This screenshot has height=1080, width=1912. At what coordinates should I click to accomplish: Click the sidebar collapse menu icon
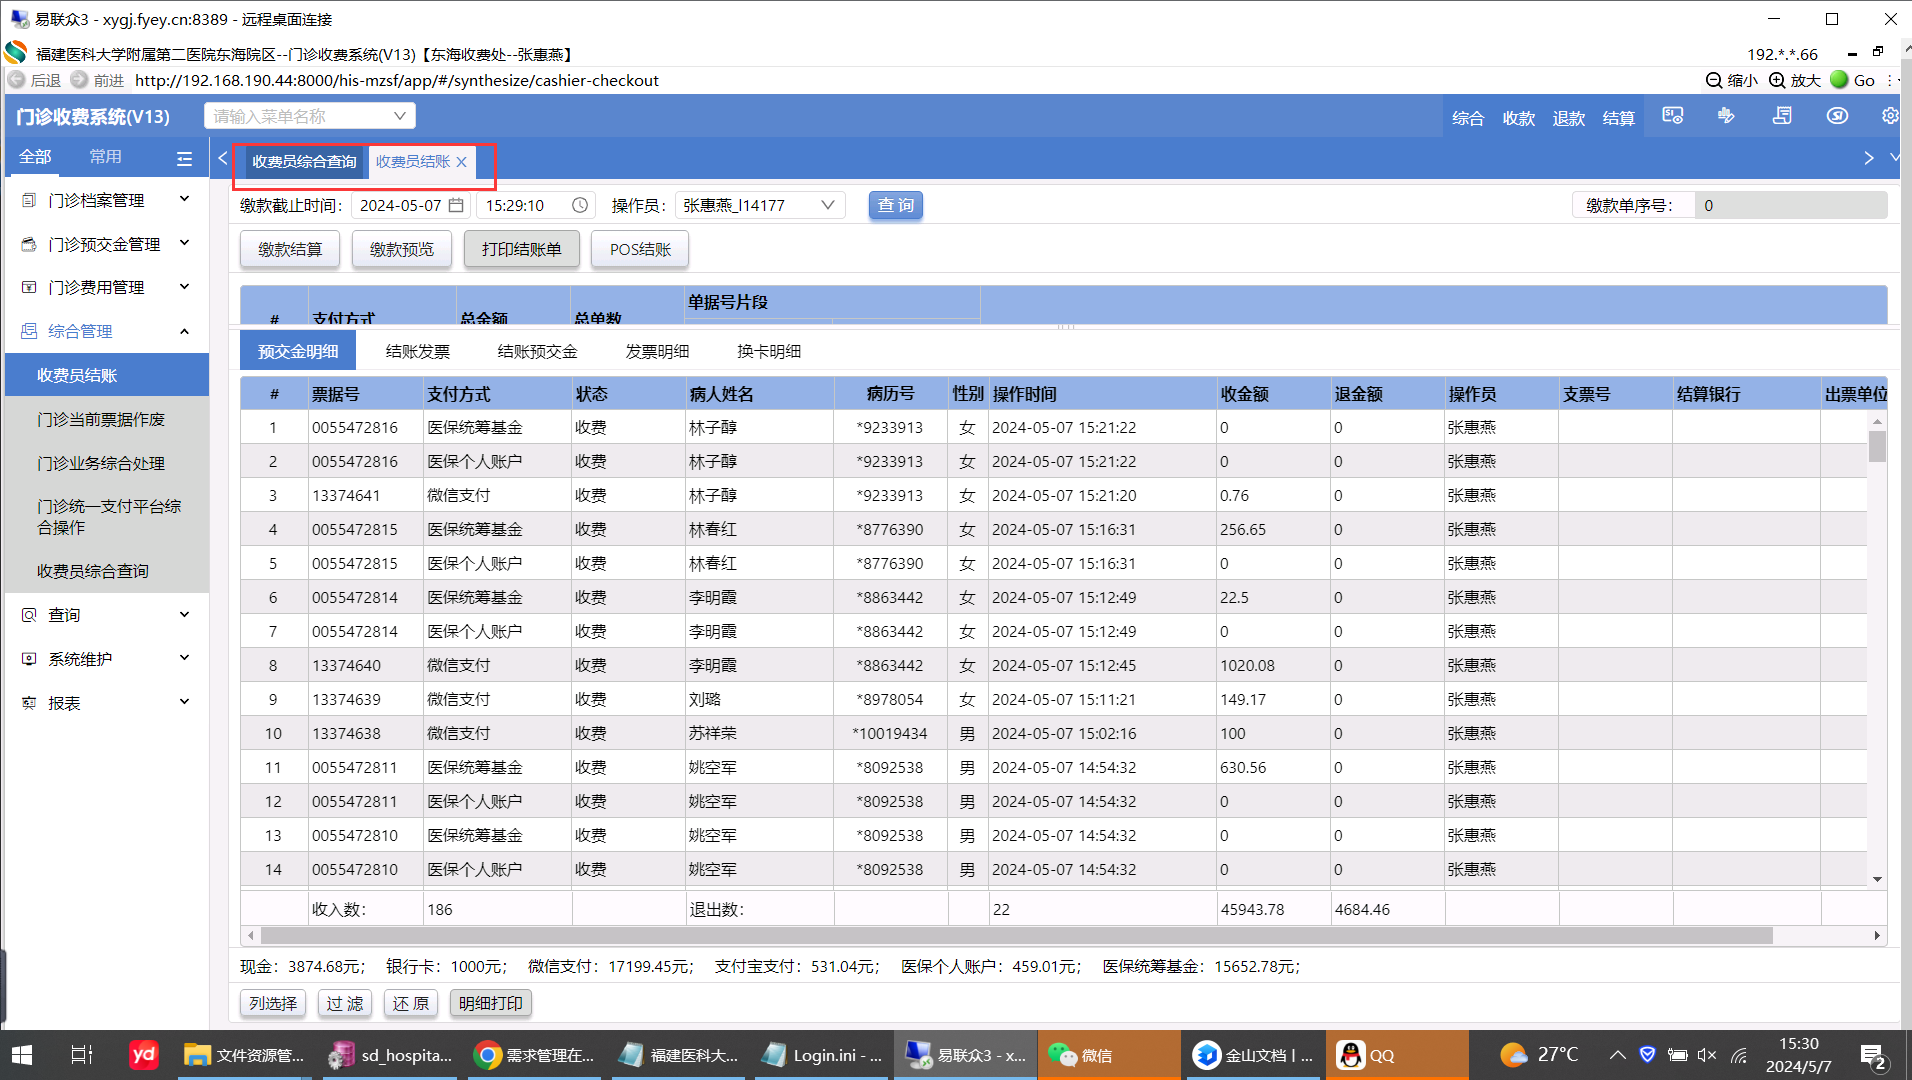pos(184,158)
